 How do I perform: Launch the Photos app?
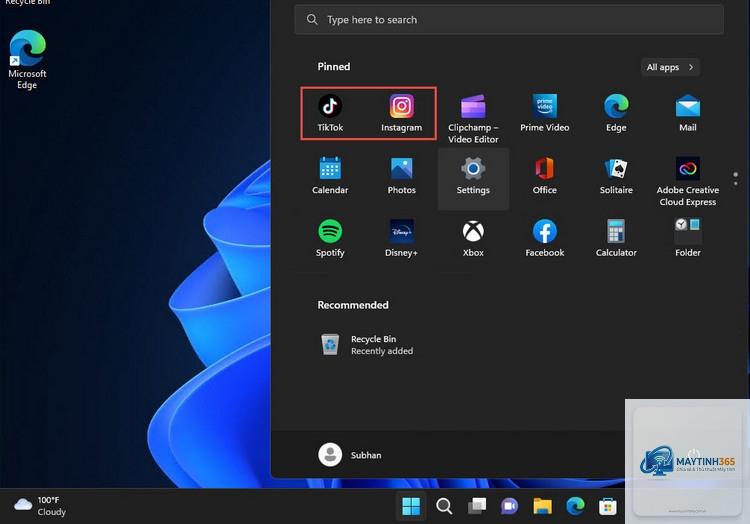point(401,176)
